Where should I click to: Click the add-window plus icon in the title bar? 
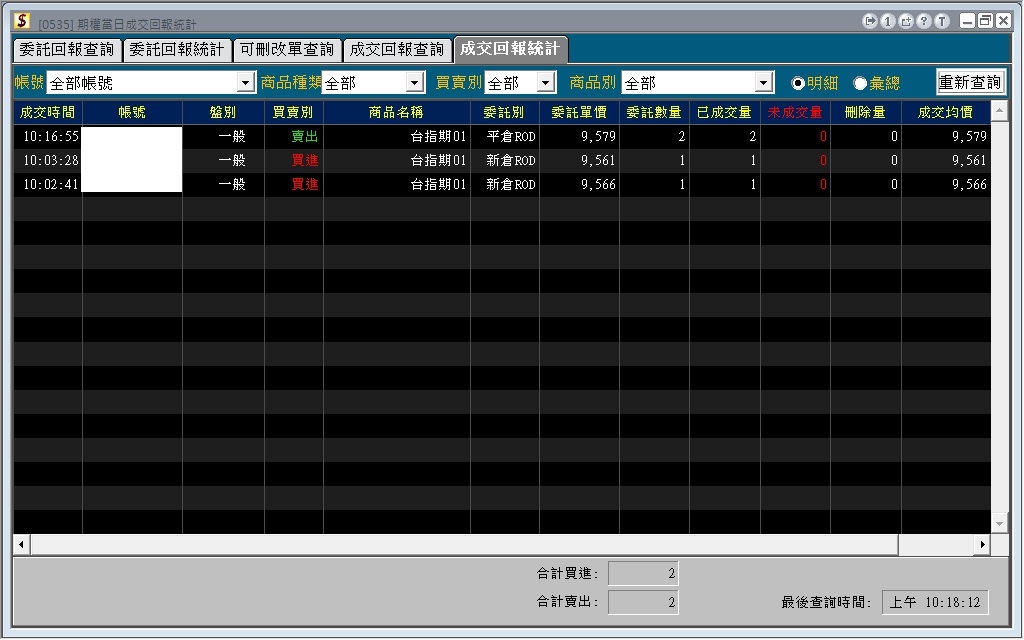[906, 21]
